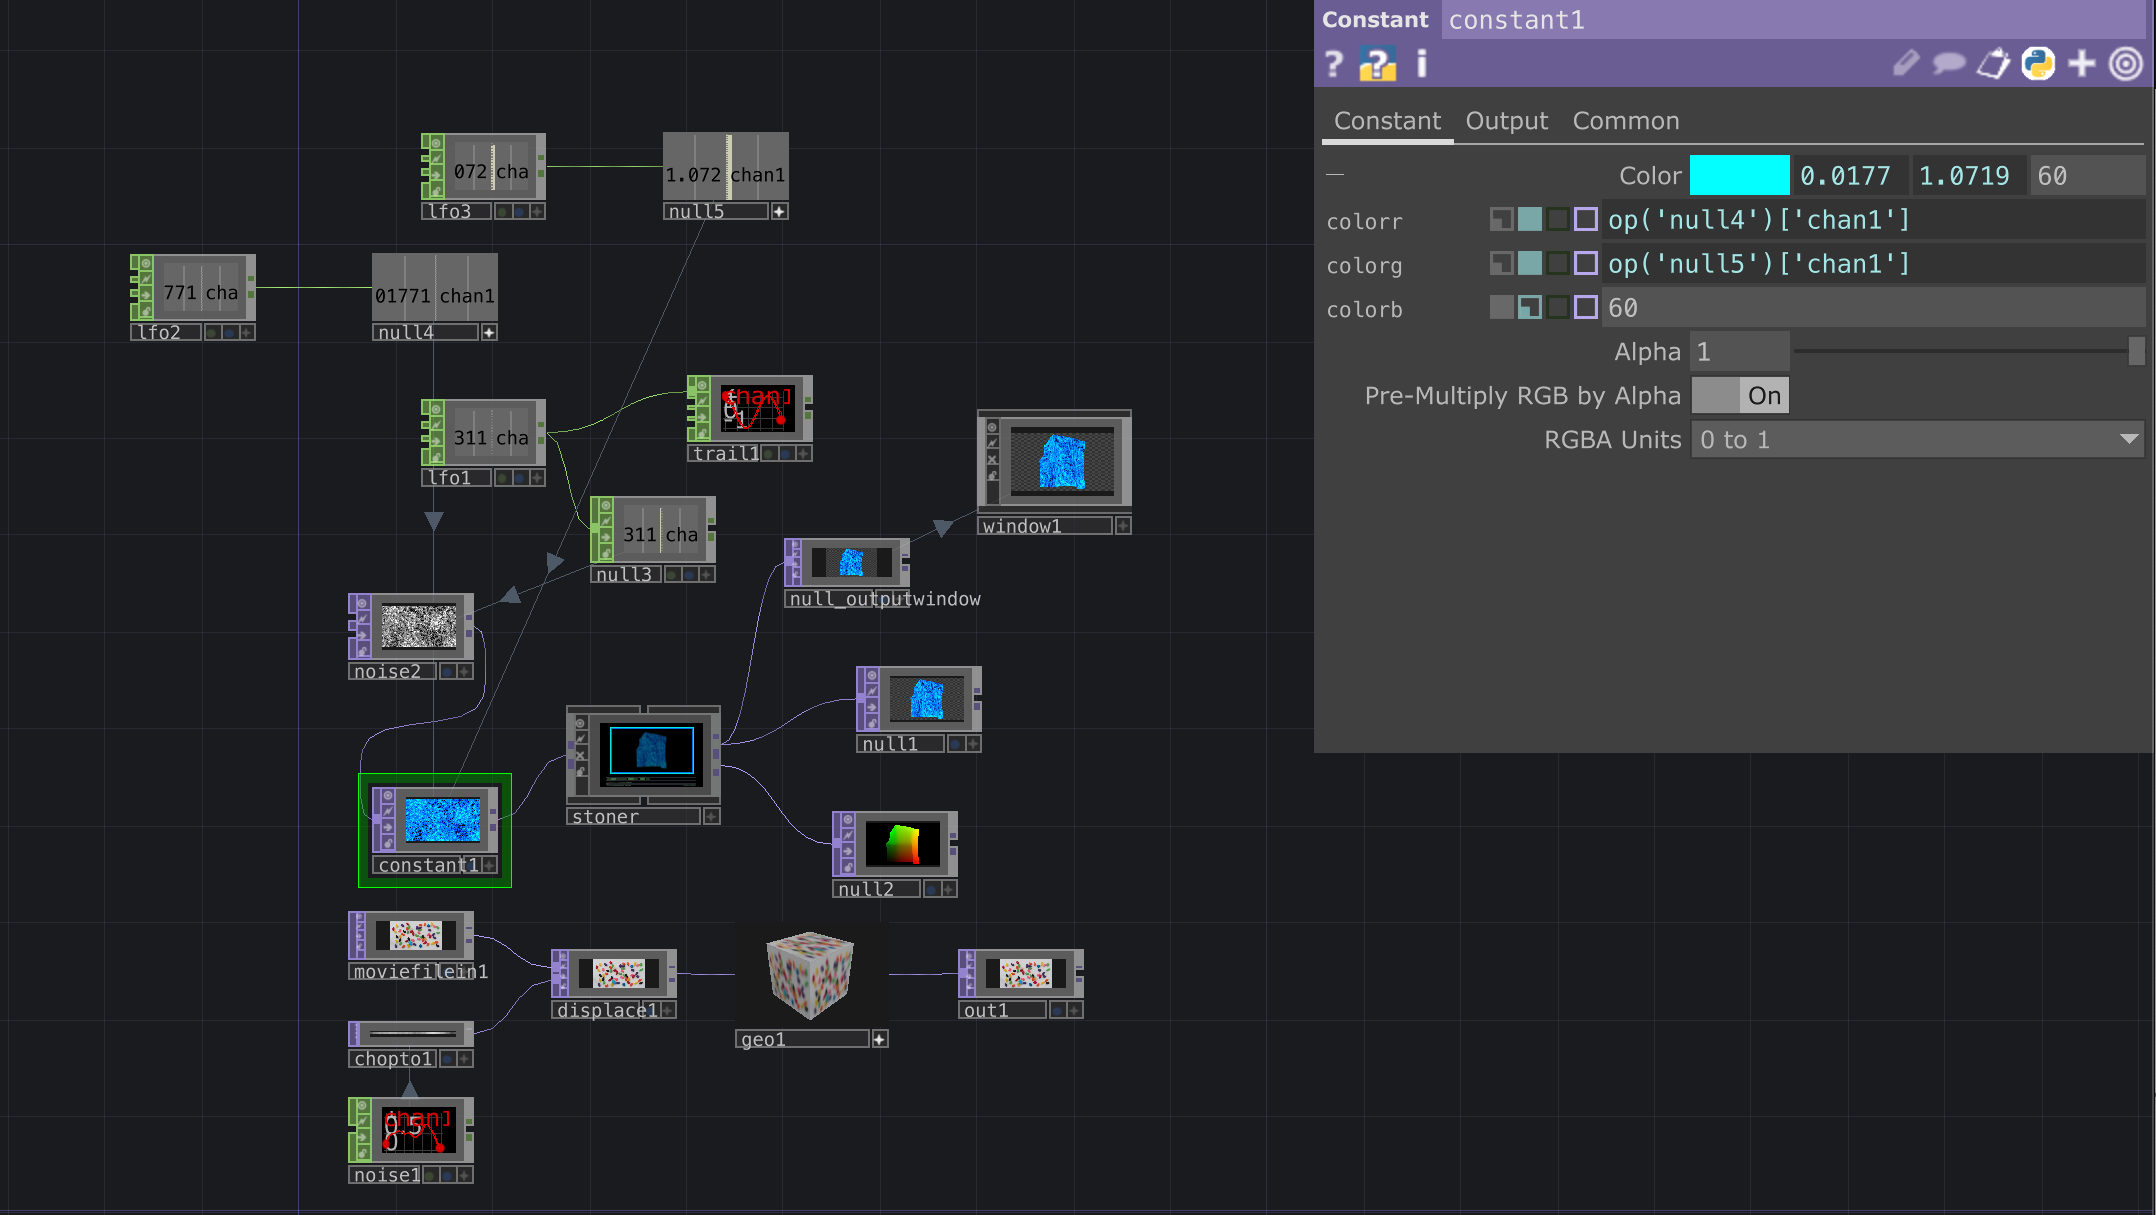
Task: Click the target circle icon in header
Action: [2125, 64]
